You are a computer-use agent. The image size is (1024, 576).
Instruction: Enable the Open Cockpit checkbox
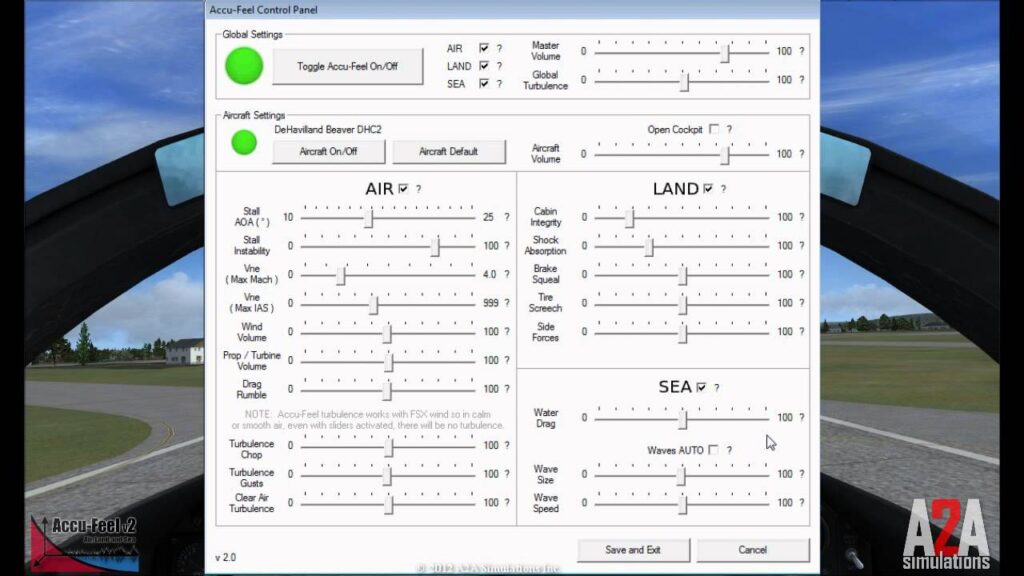point(714,129)
